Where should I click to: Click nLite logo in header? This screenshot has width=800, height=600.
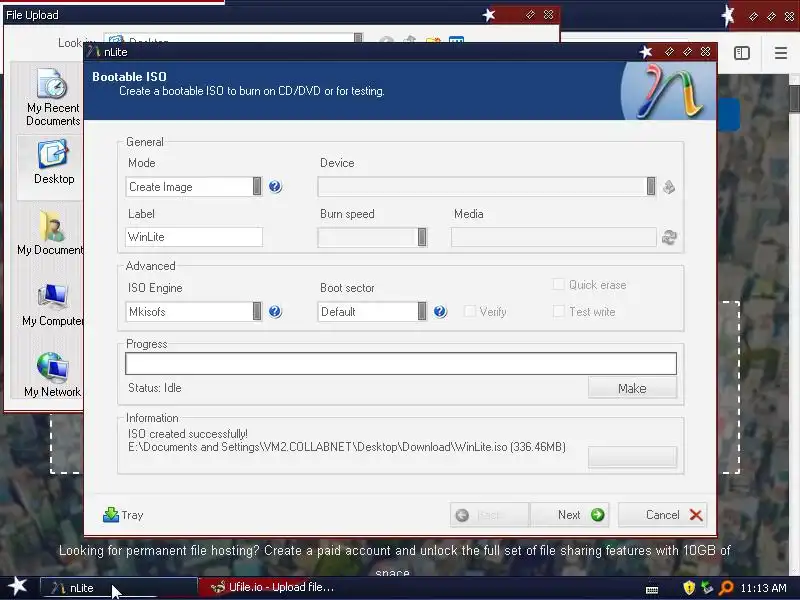669,91
